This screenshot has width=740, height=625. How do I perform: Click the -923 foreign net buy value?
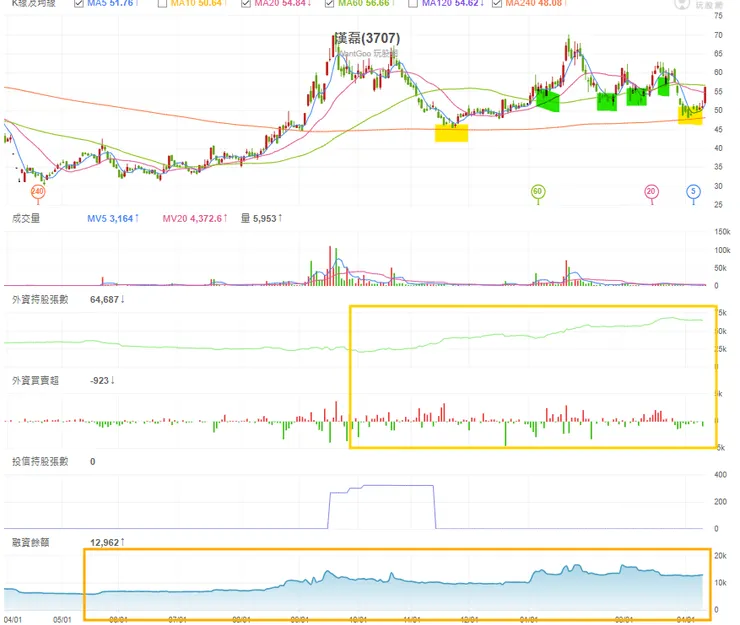click(102, 380)
